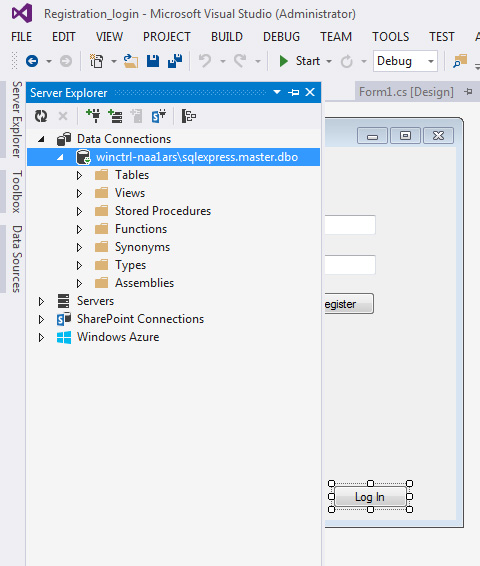480x566 pixels.
Task: Open the vertical Data Sources side tab
Action: pyautogui.click(x=17, y=259)
